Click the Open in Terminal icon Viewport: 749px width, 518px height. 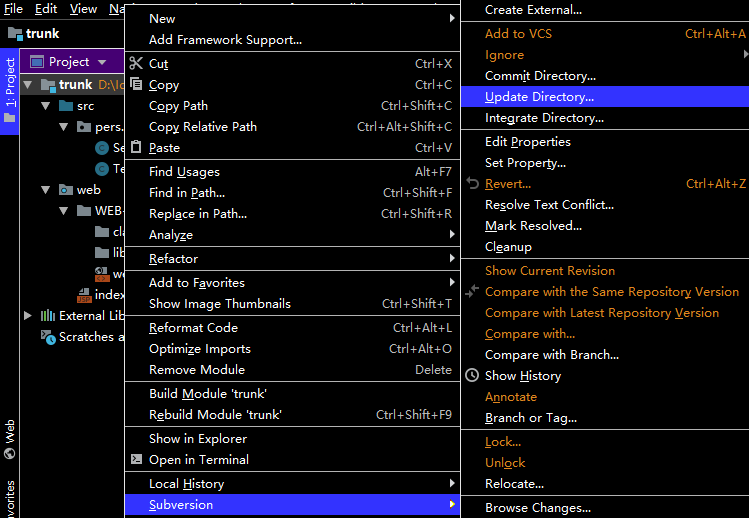tap(136, 459)
